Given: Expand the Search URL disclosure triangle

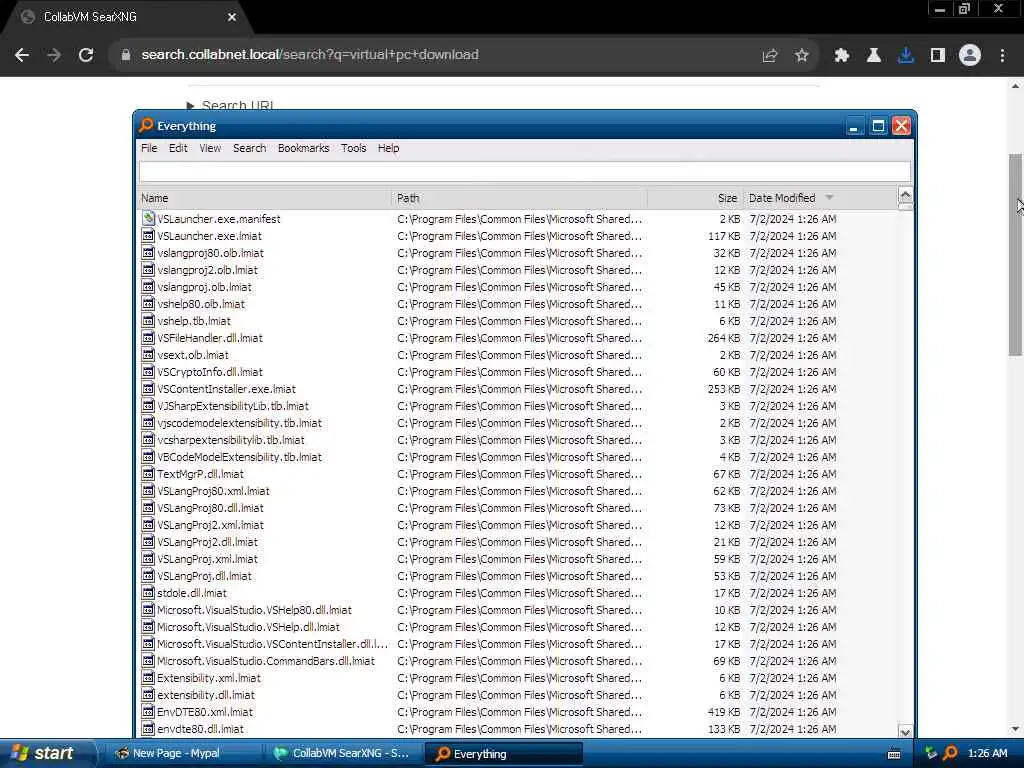Looking at the screenshot, I should (x=190, y=105).
